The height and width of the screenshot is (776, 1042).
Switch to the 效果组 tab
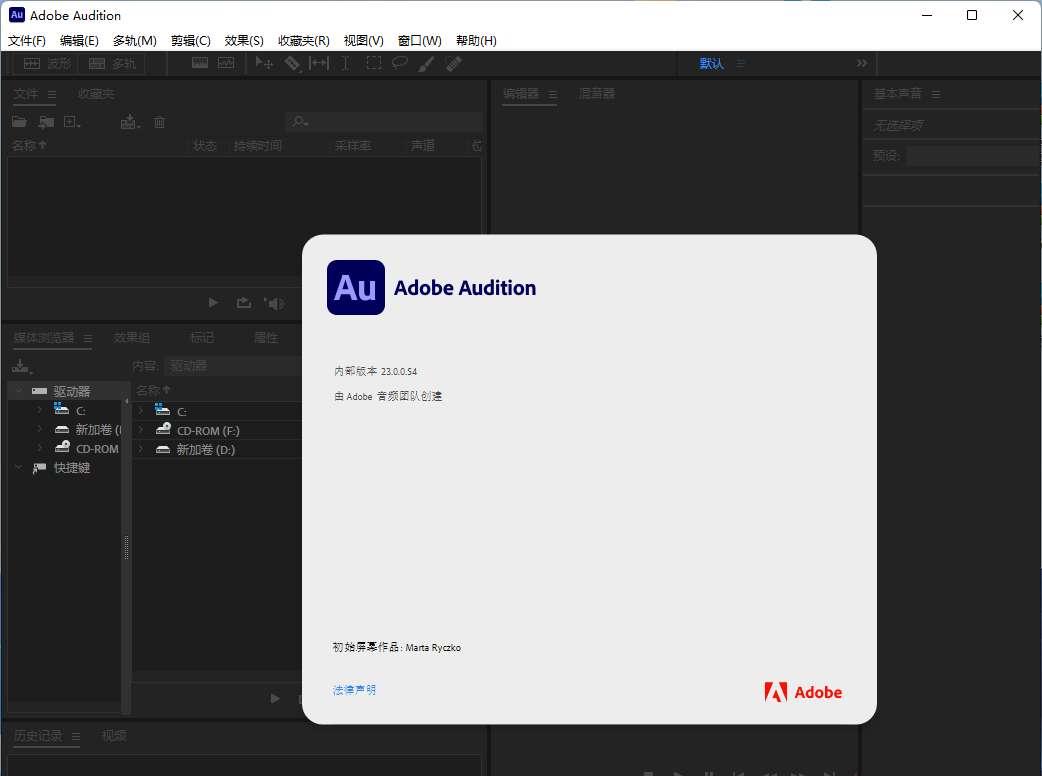click(x=131, y=337)
